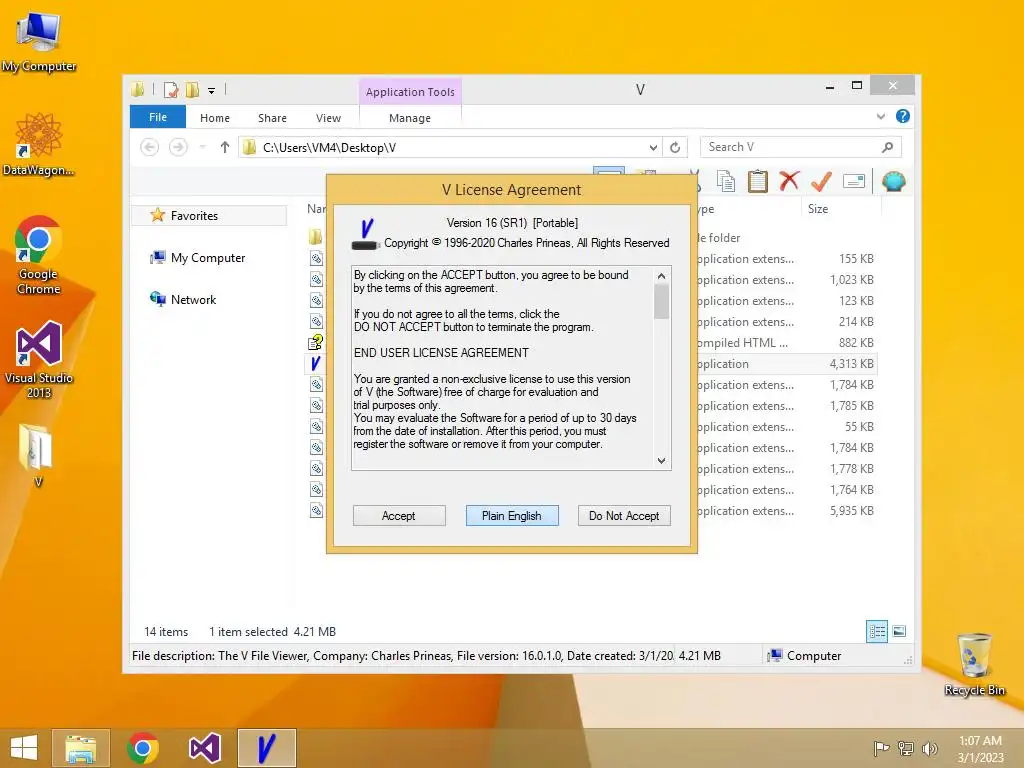Click the Windows Start button
The width and height of the screenshot is (1024, 768).
tap(24, 748)
